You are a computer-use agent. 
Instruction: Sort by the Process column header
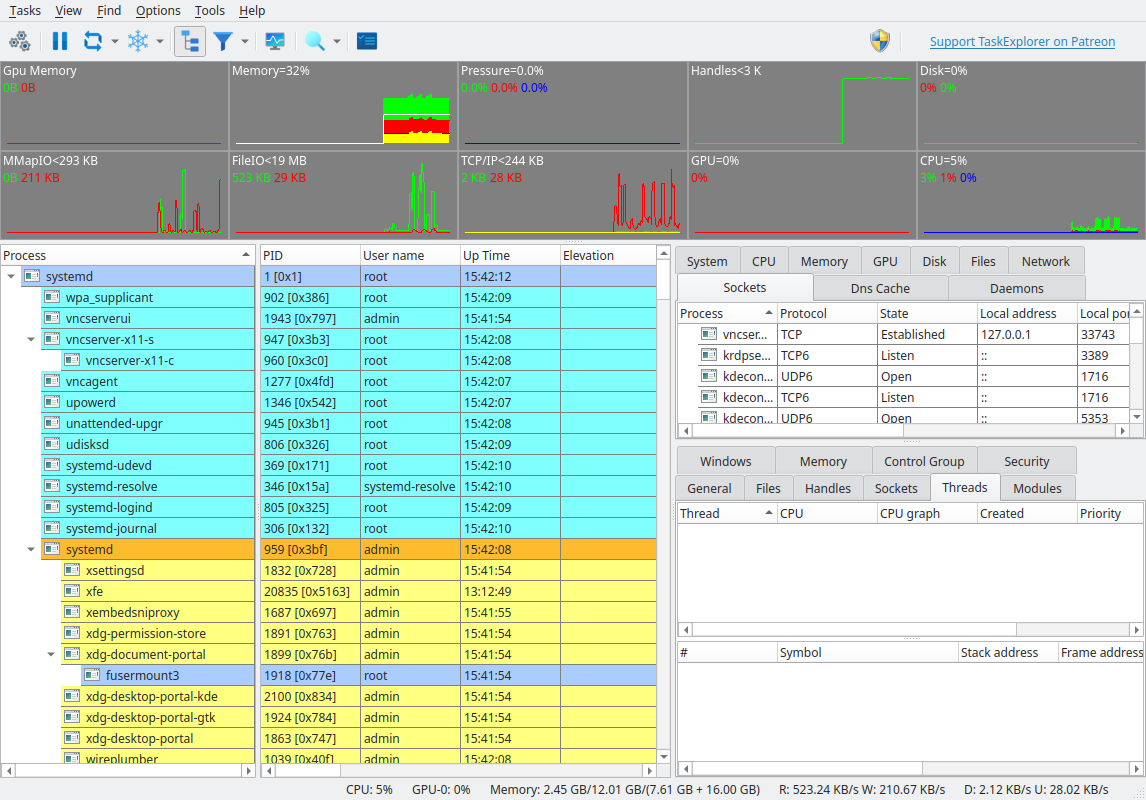(127, 255)
